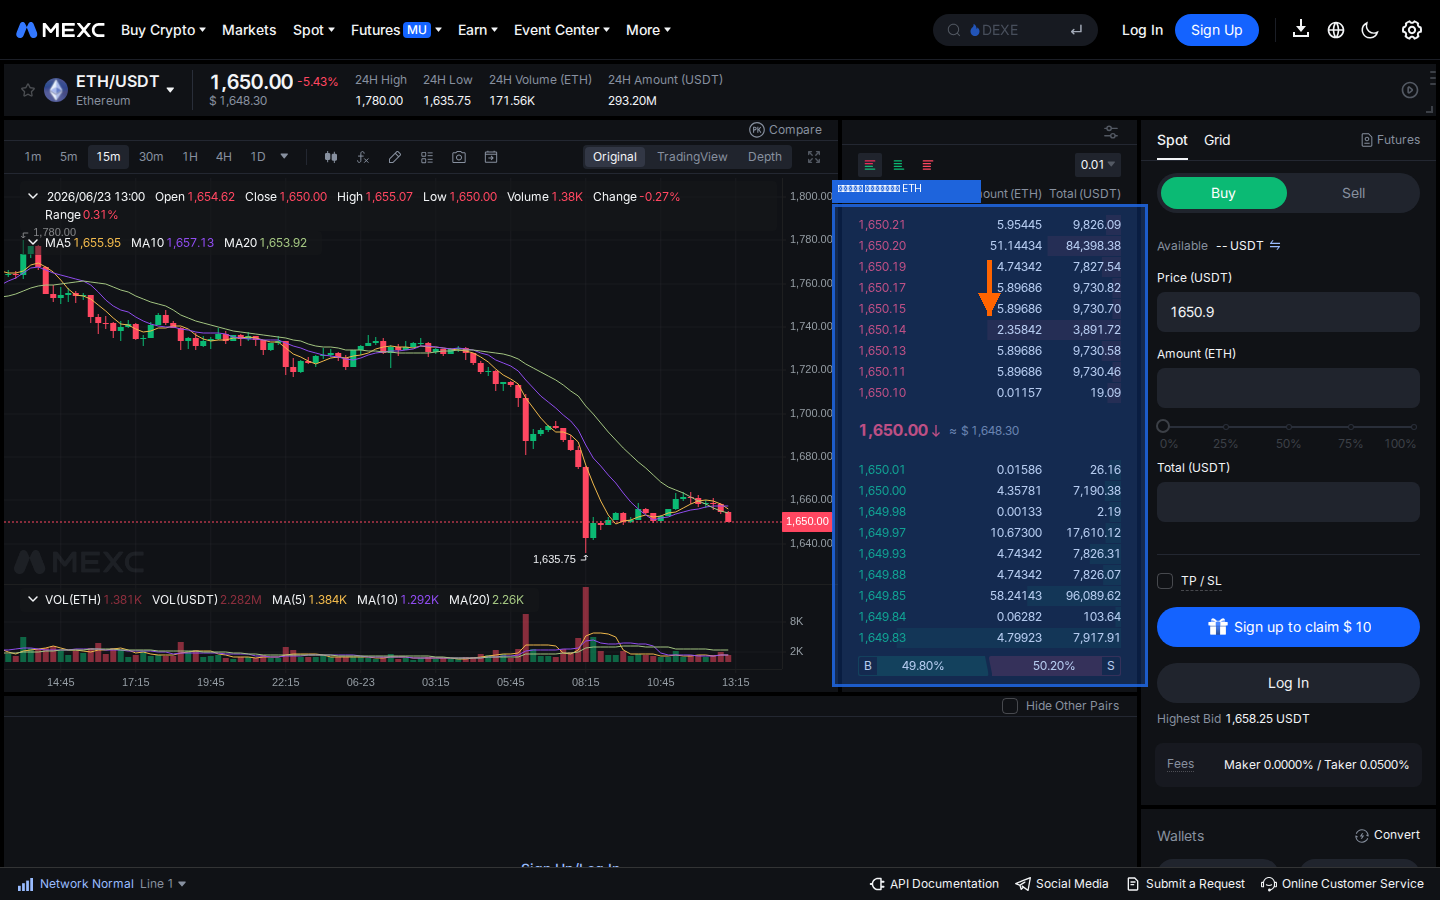Switch chart to TradingView tab
Screen dimensions: 1440x900
point(692,157)
